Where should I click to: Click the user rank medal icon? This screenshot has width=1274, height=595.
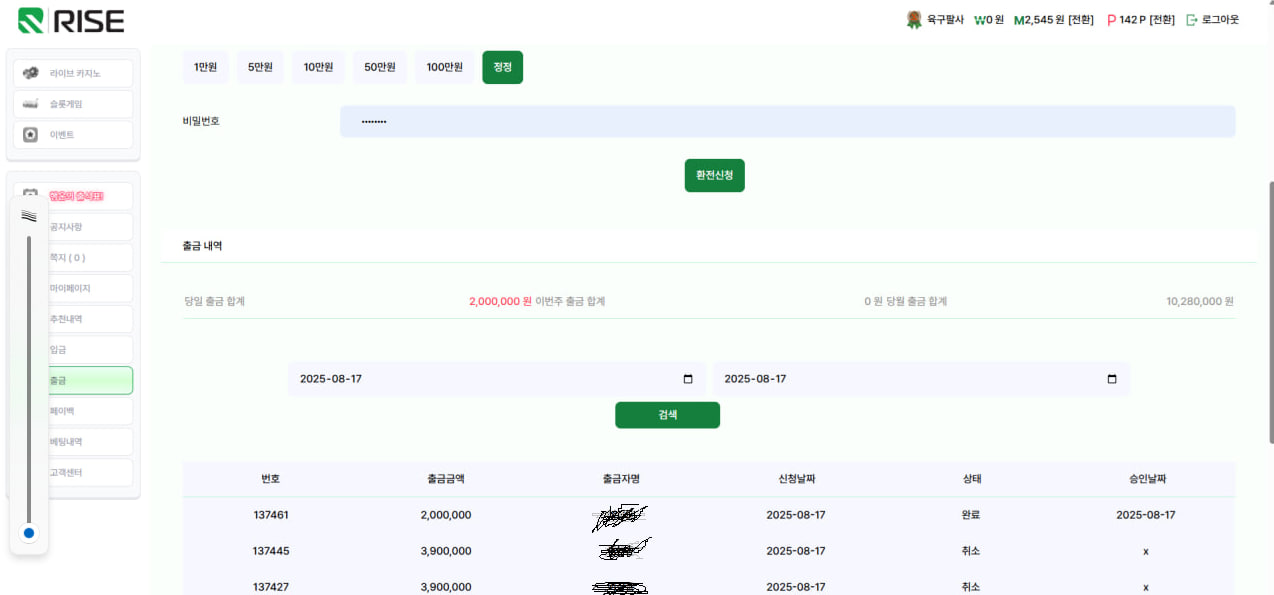click(913, 19)
